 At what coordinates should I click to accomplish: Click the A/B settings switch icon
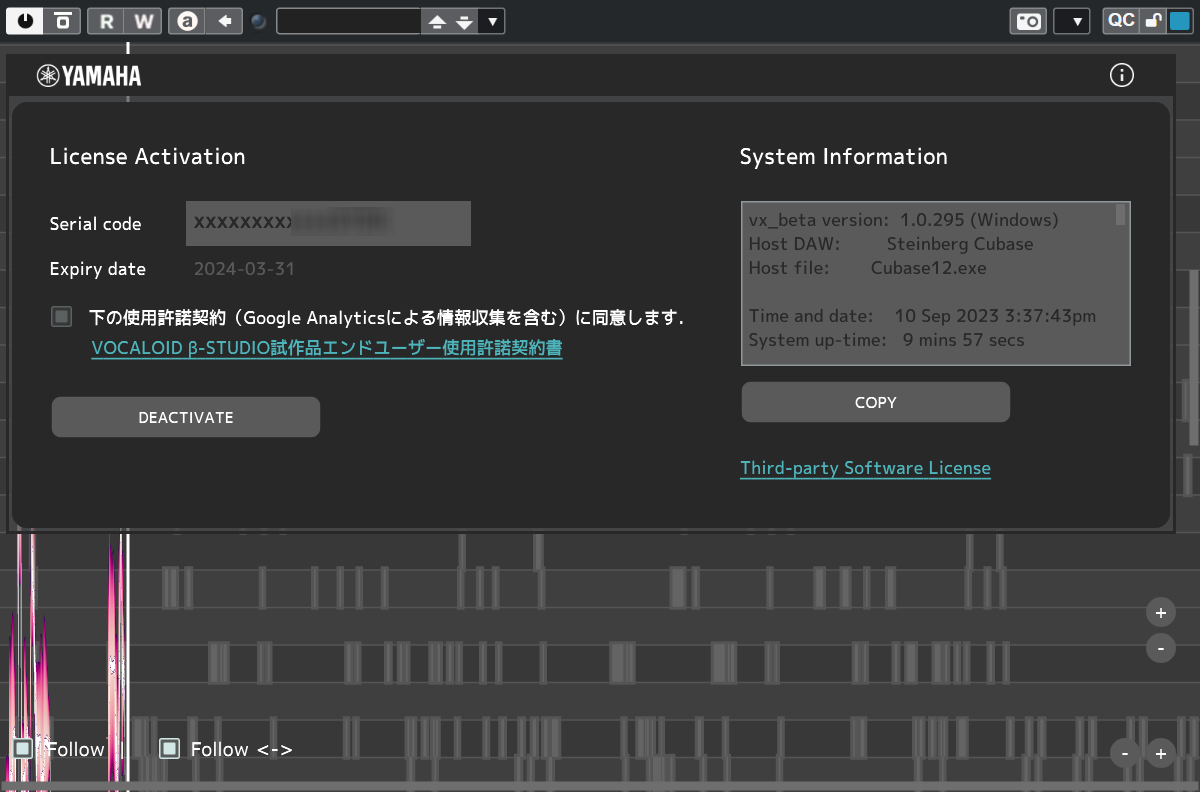(x=187, y=20)
